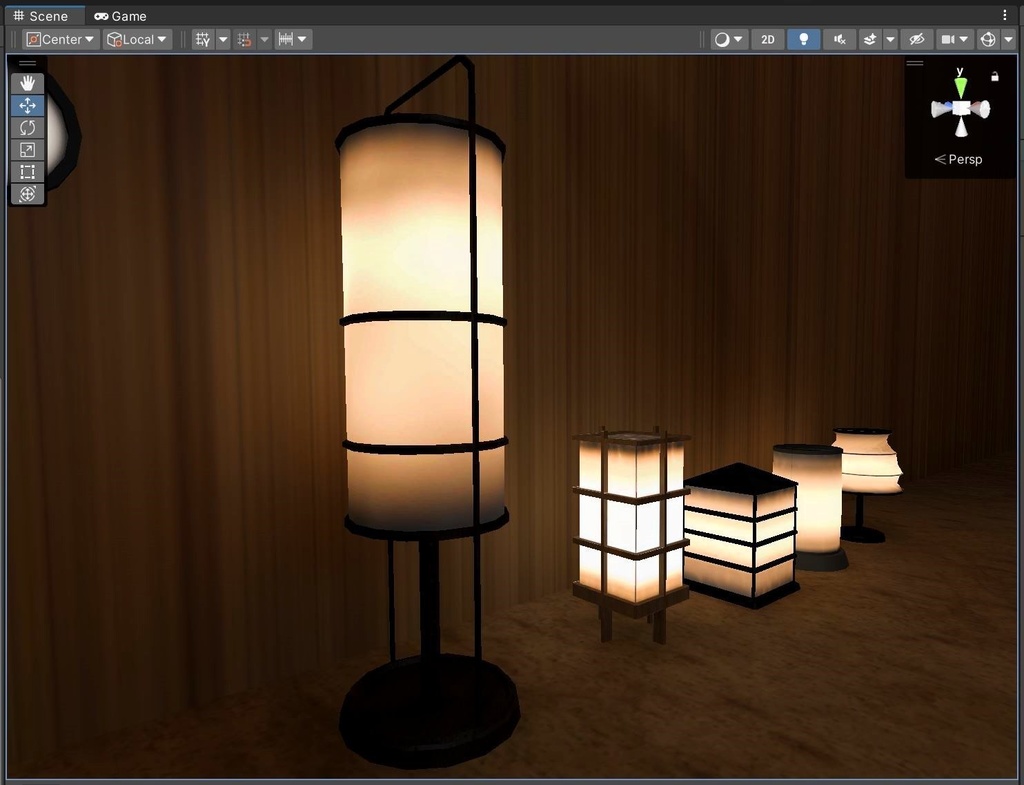Screen dimensions: 1024x785
Task: Toggle hidden objects visibility eye icon
Action: (917, 39)
